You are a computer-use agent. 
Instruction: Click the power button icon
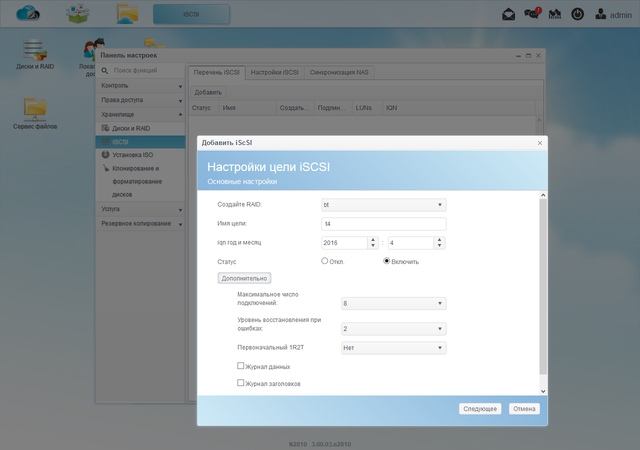[577, 15]
